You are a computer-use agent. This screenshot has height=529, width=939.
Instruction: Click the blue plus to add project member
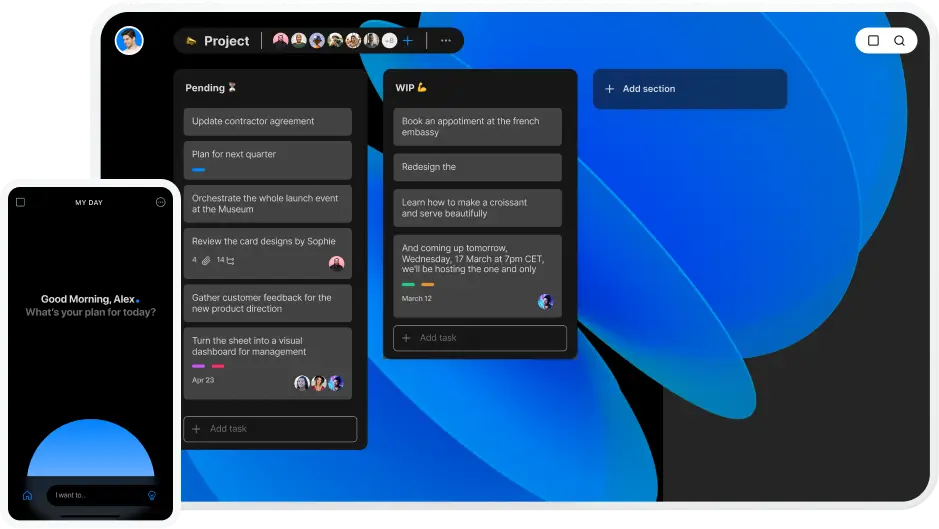pyautogui.click(x=407, y=41)
